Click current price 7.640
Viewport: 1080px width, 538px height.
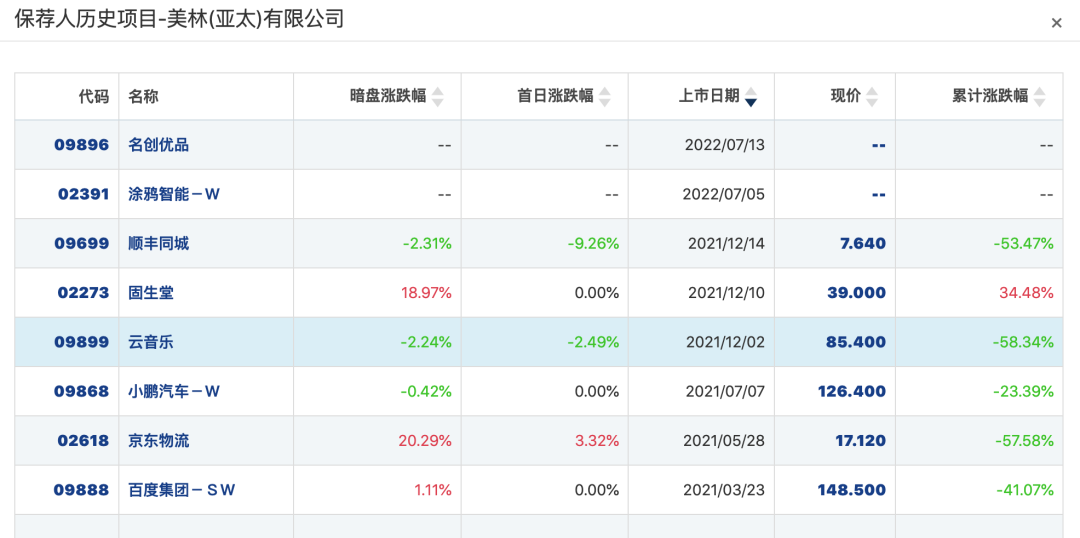pyautogui.click(x=863, y=243)
